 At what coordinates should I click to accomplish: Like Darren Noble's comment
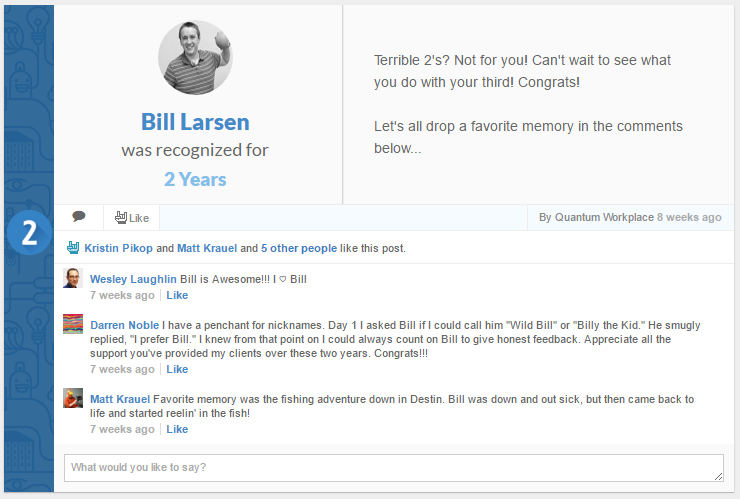click(x=177, y=369)
